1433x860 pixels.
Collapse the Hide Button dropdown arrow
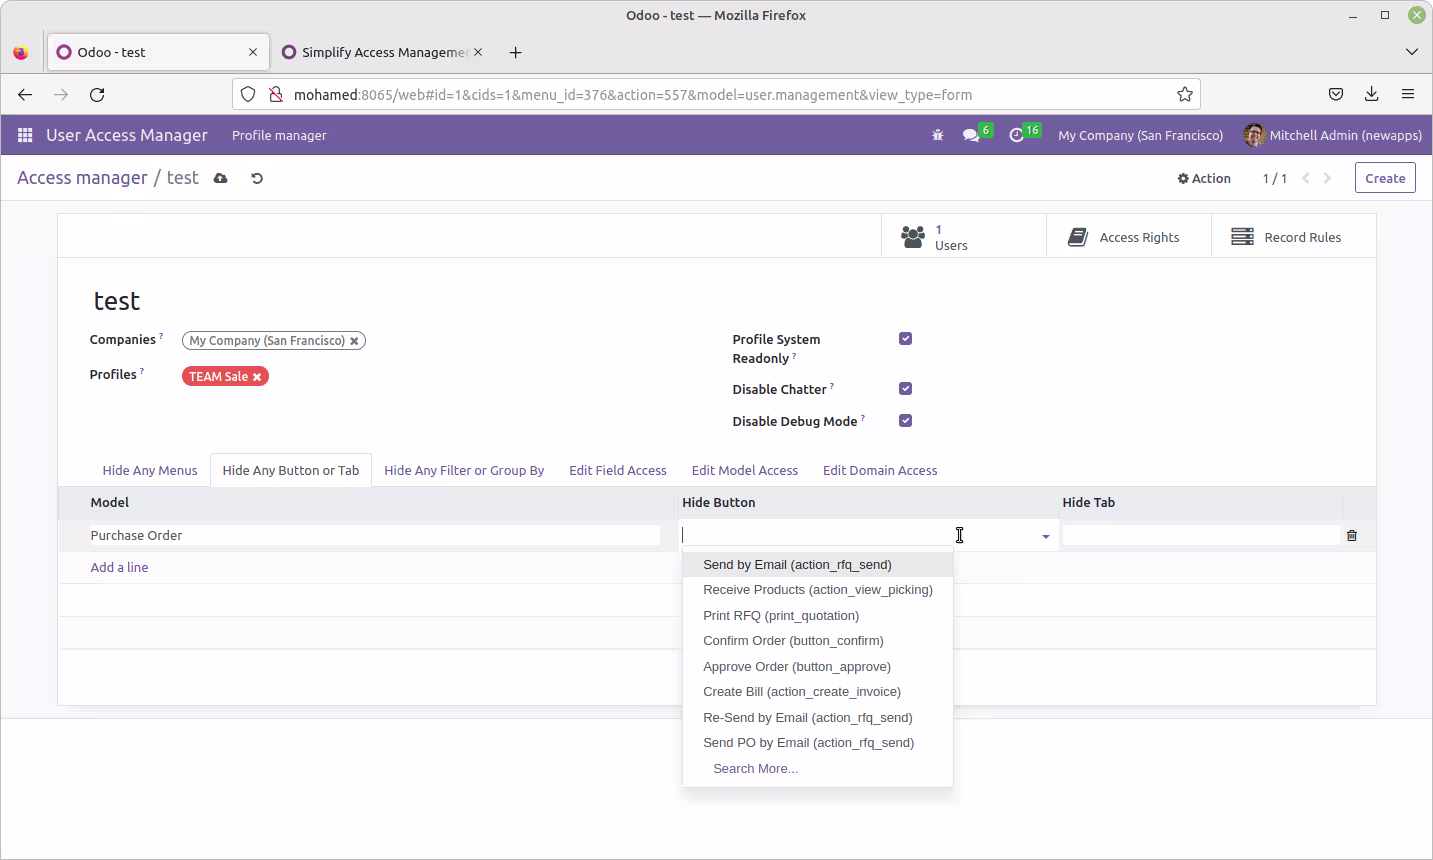pos(1046,537)
